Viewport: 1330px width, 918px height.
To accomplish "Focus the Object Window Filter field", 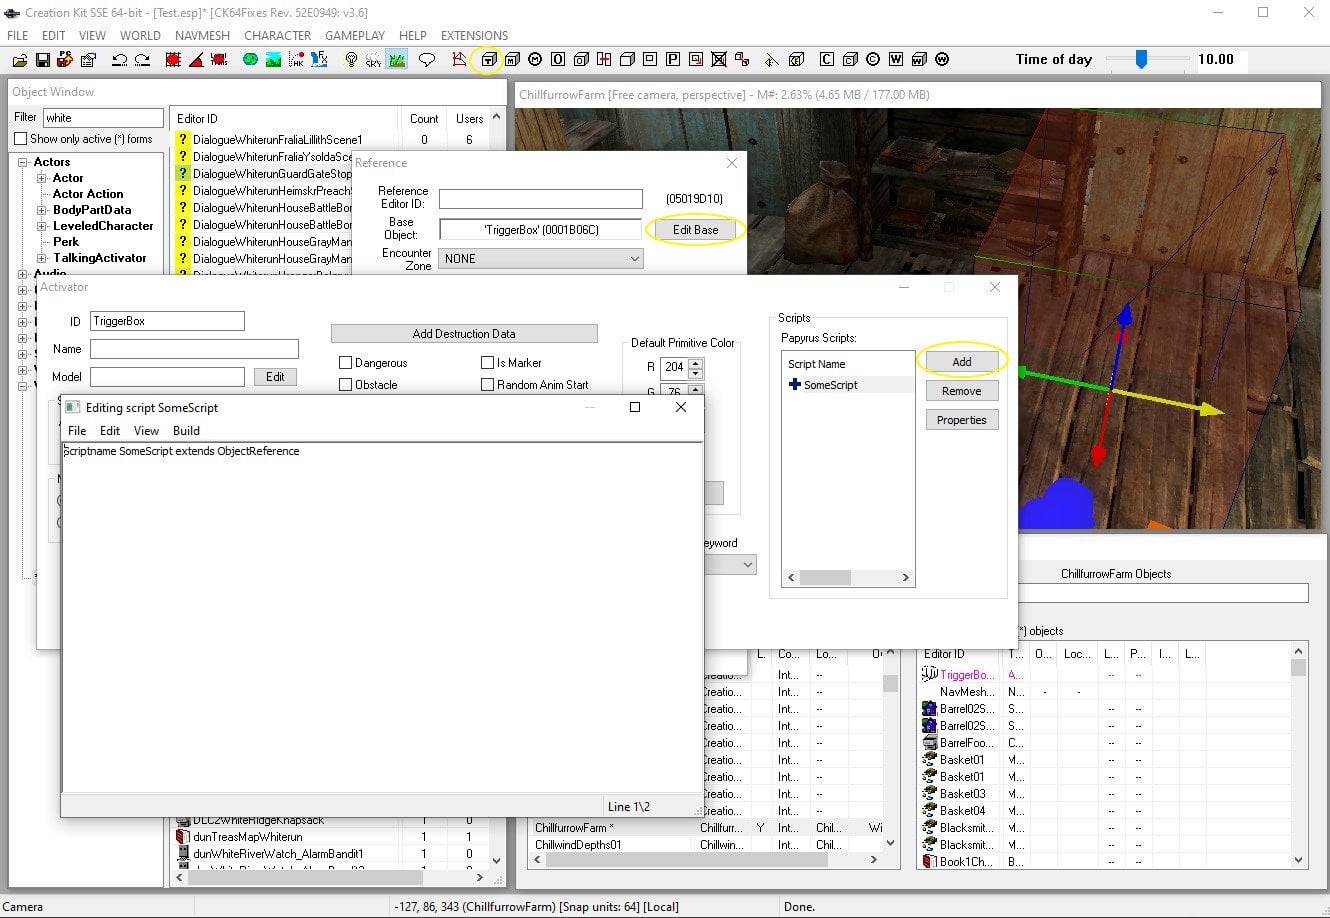I will pyautogui.click(x=103, y=118).
